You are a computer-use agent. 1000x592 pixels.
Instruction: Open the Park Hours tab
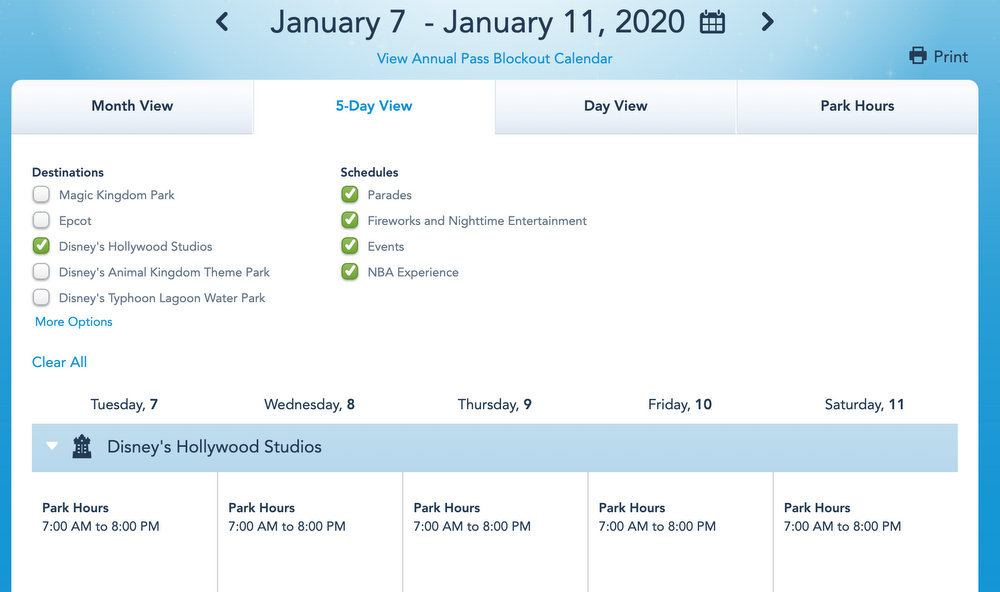pyautogui.click(x=857, y=106)
